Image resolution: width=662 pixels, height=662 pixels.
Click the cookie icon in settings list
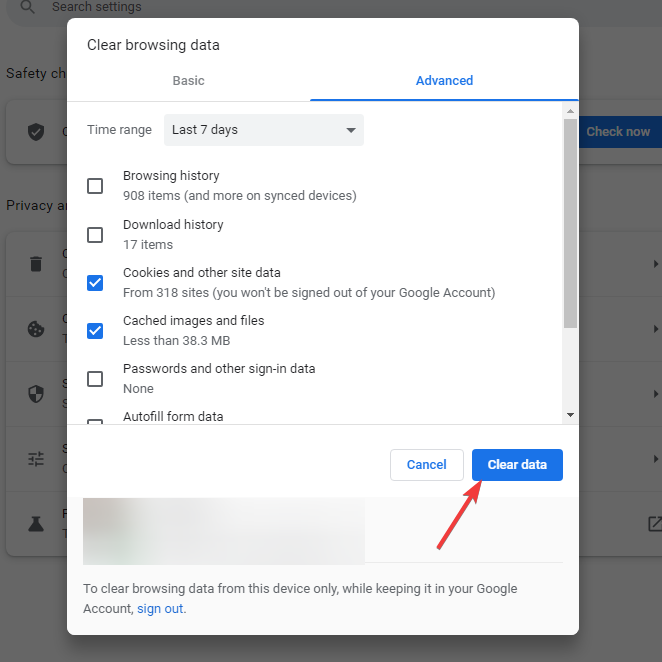click(36, 329)
